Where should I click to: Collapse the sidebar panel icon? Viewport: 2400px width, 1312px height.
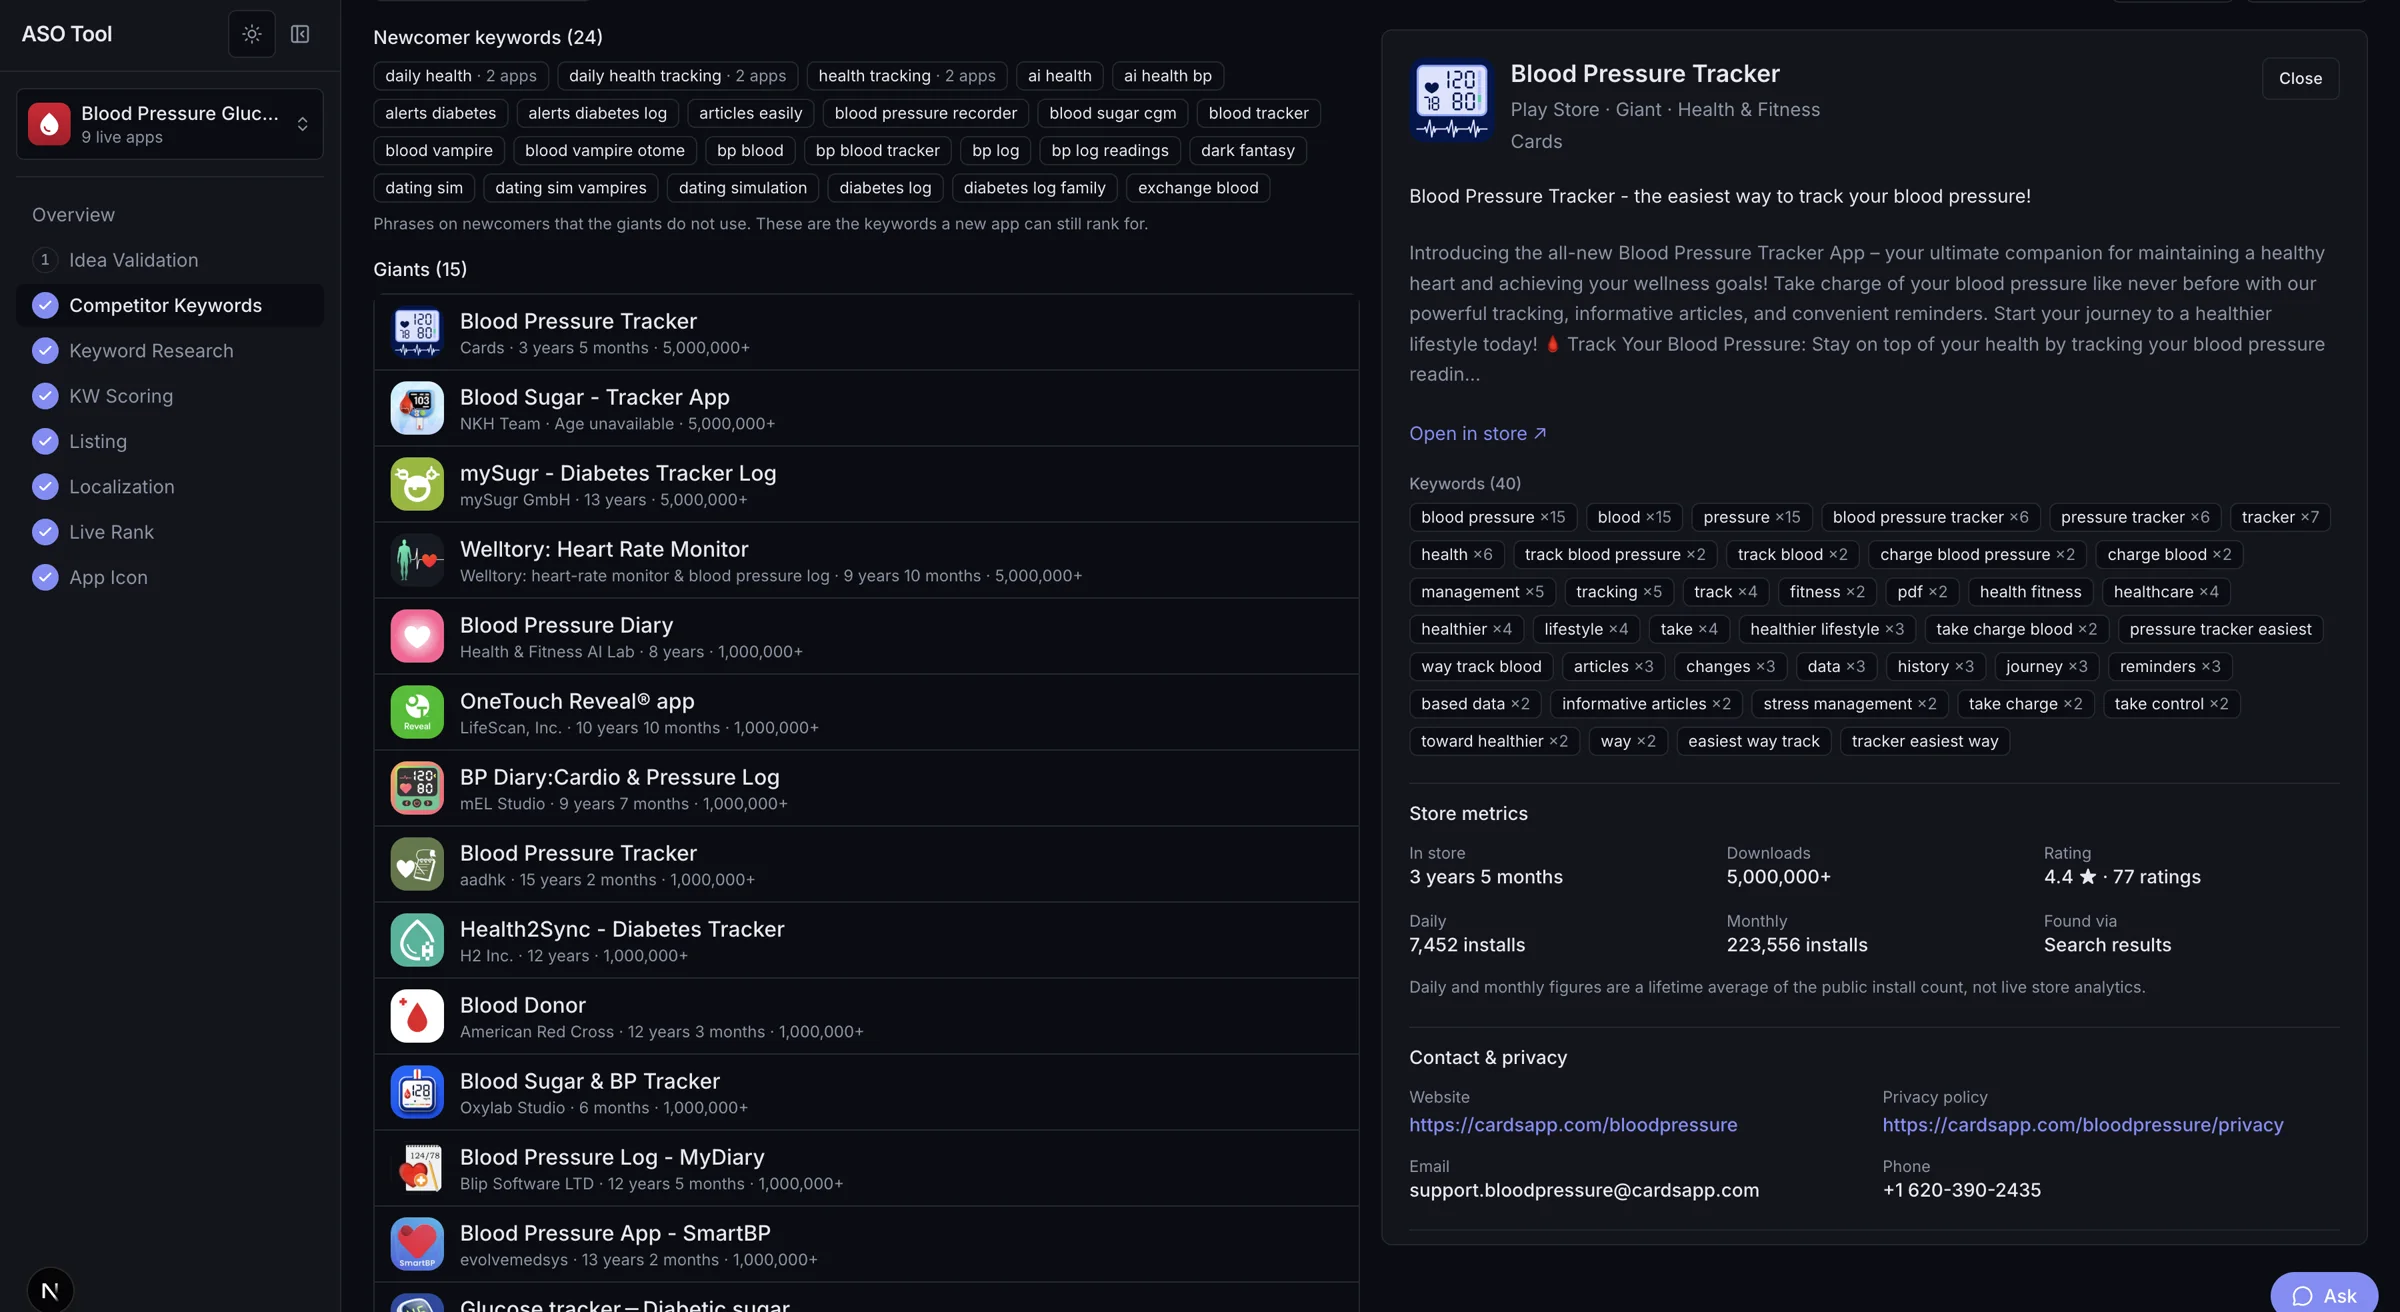click(x=300, y=34)
